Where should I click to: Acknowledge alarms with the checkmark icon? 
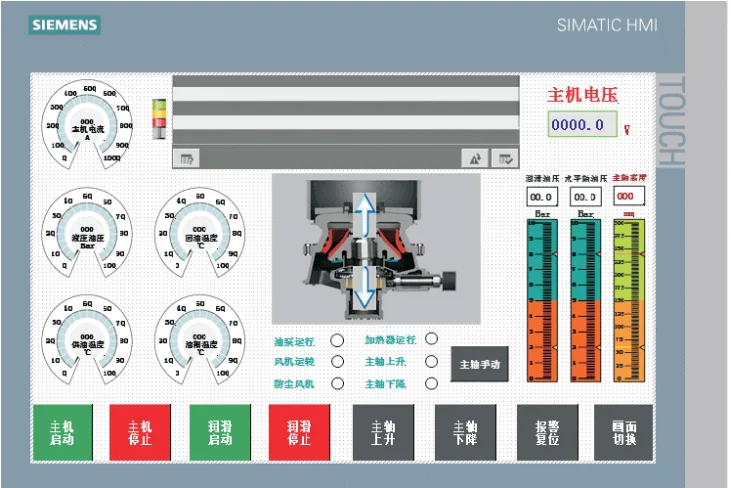[x=505, y=158]
